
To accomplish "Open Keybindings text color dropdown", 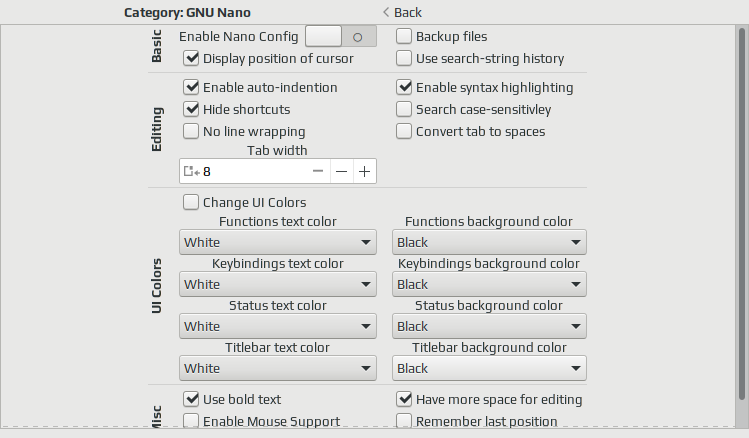I will point(278,284).
